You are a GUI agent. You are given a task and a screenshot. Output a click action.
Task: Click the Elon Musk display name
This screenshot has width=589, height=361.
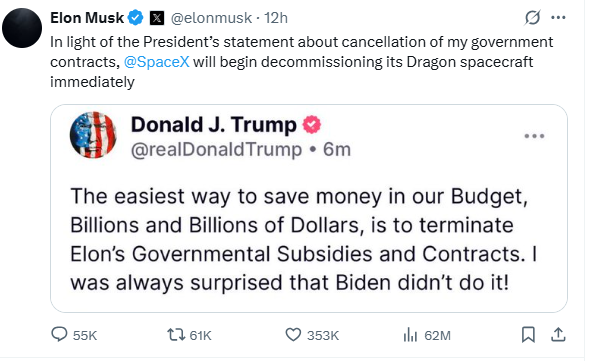pos(87,18)
